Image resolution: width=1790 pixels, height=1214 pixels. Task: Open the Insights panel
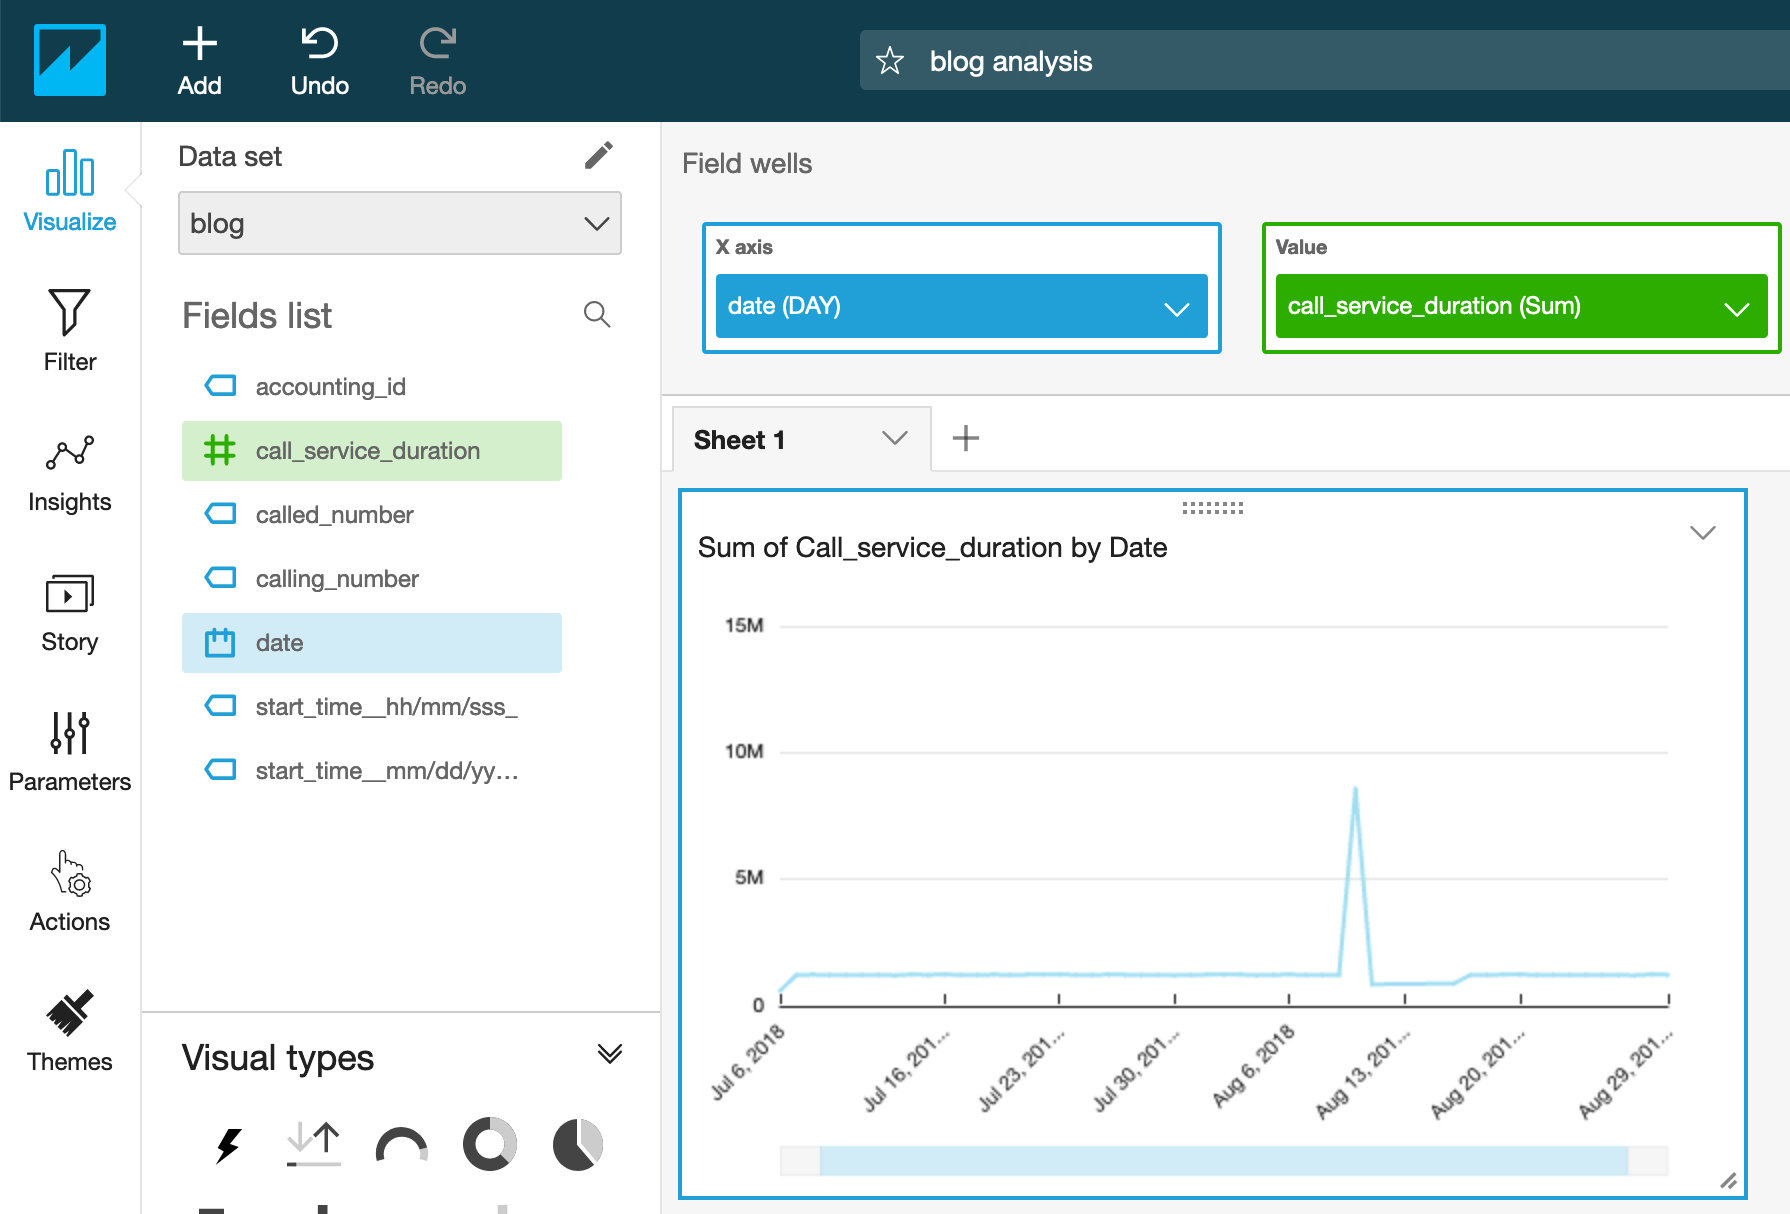tap(70, 472)
